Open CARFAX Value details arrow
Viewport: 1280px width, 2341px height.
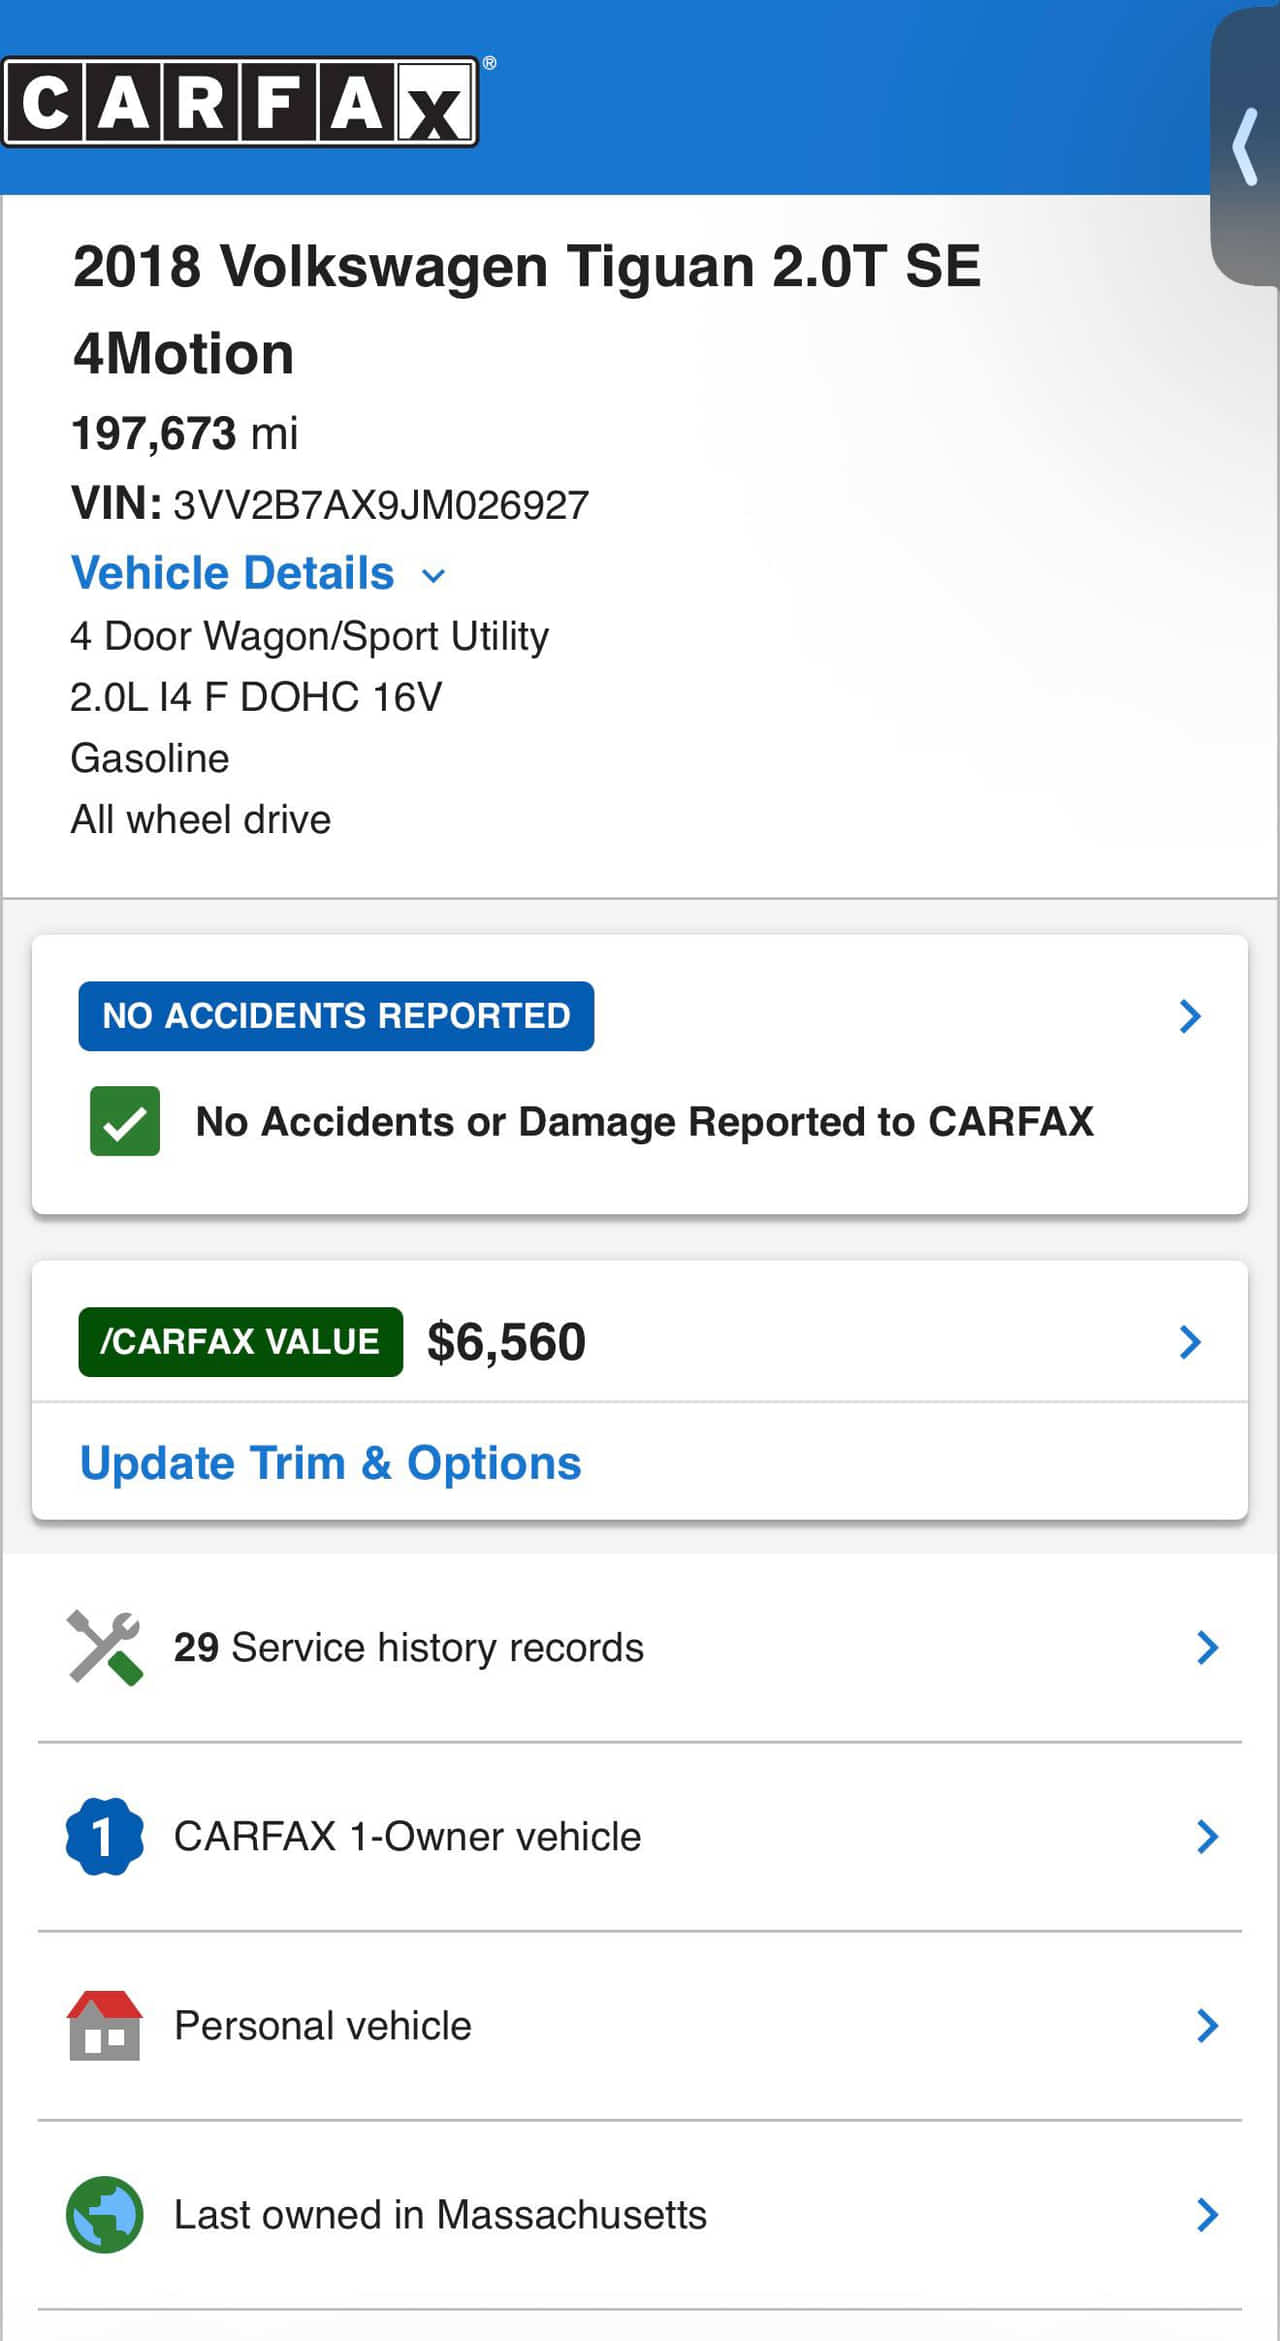[x=1190, y=1342]
